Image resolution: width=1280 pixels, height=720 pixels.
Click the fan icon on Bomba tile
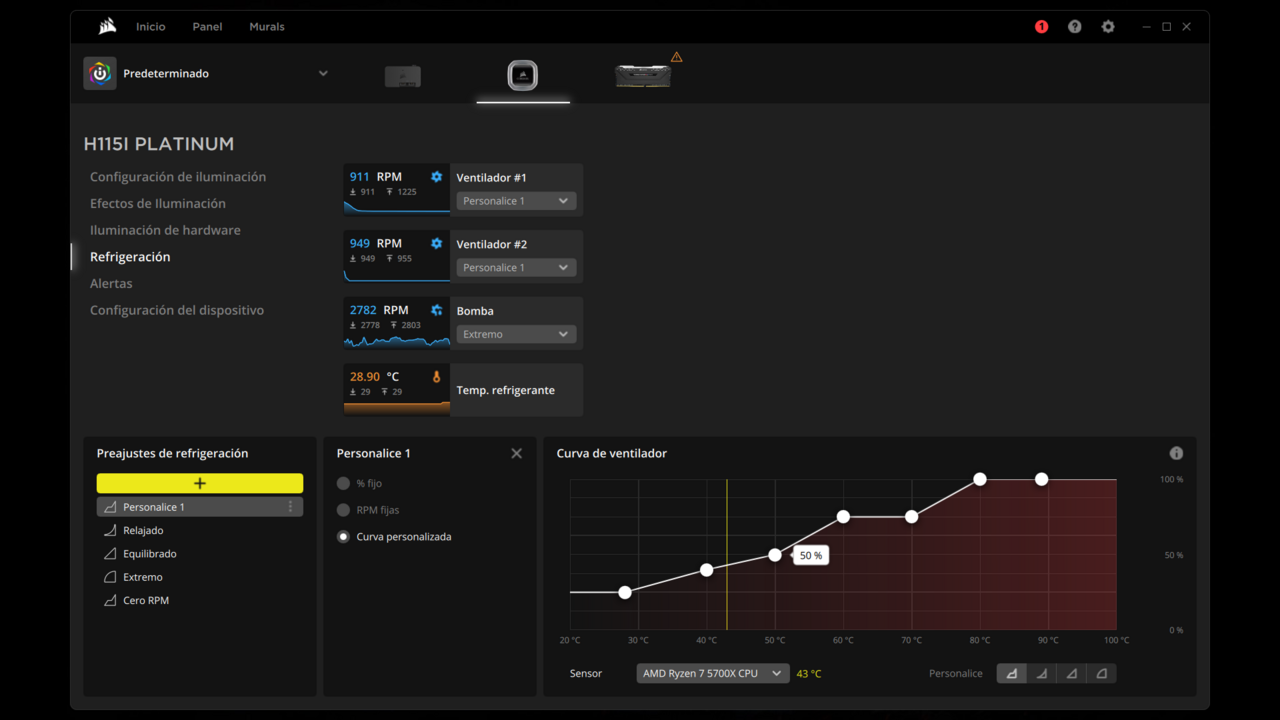436,310
